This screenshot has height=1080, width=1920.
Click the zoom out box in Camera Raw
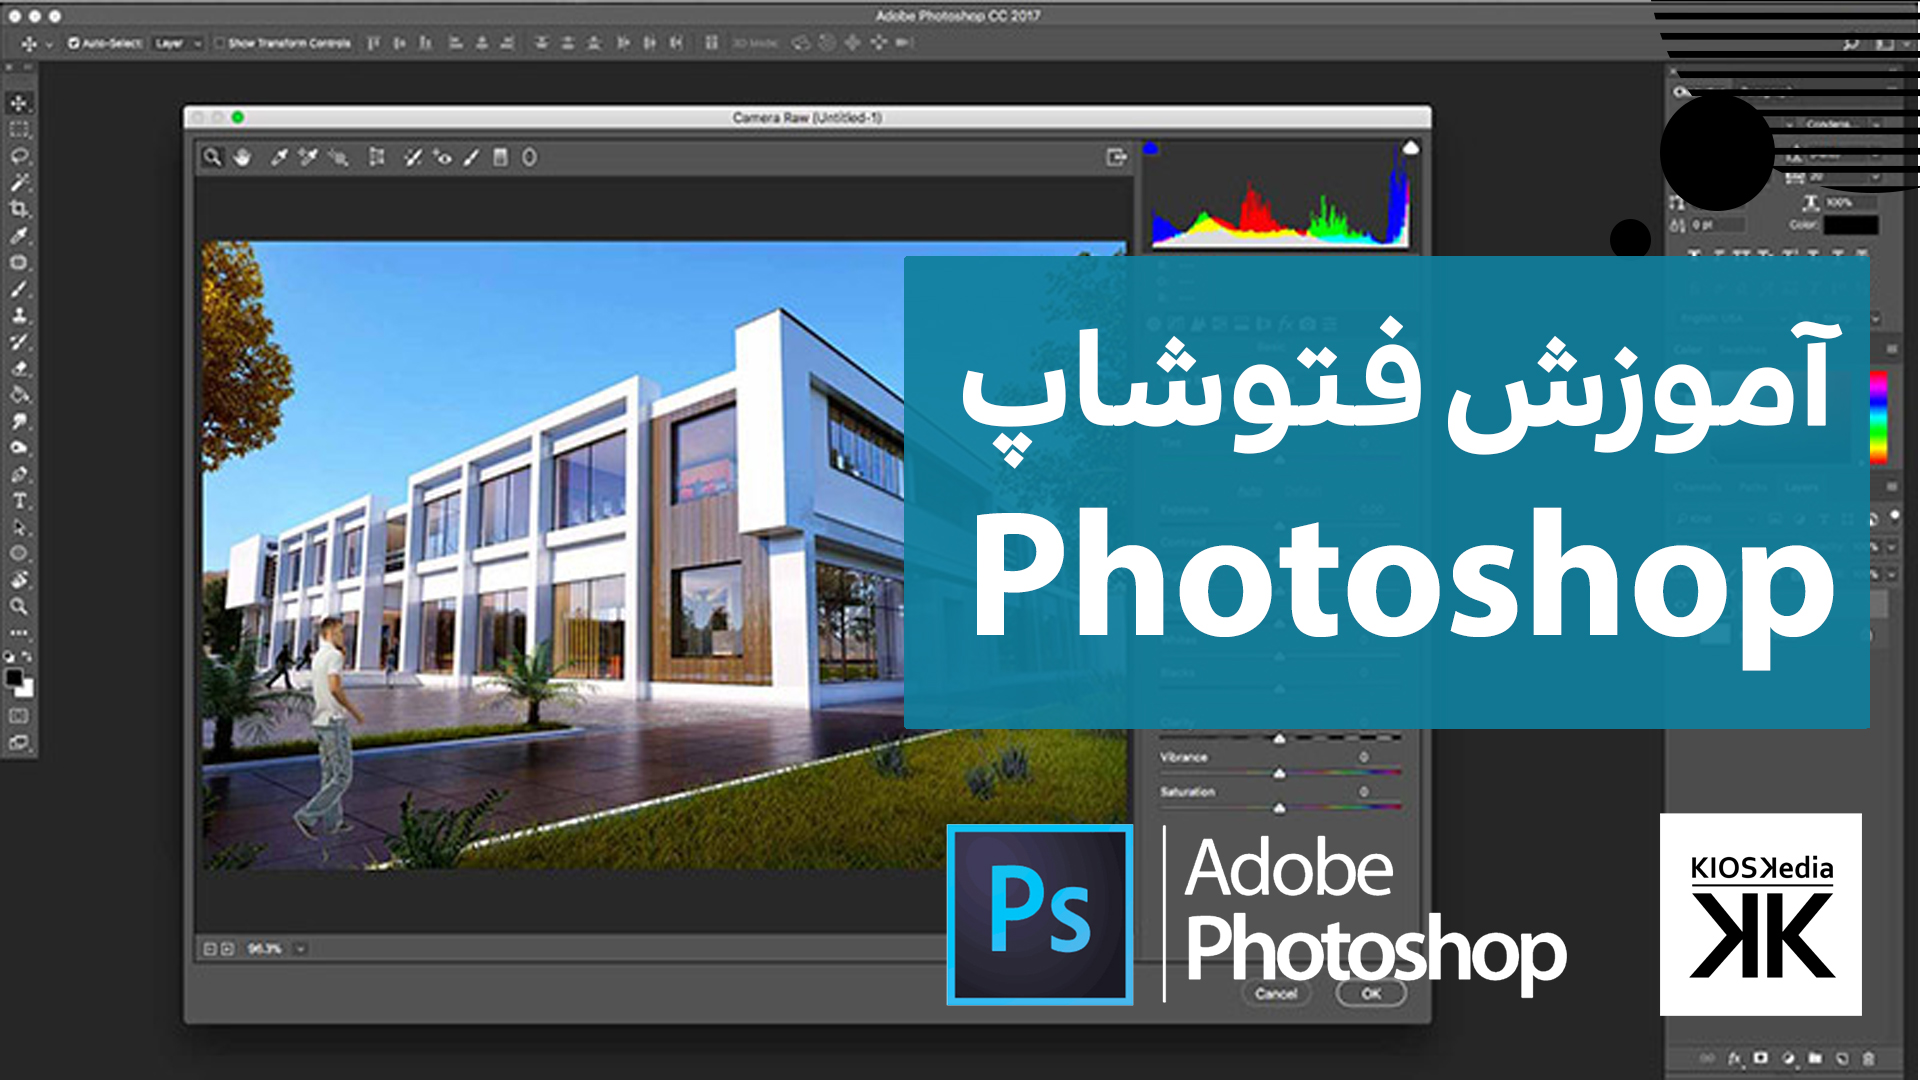tap(210, 949)
